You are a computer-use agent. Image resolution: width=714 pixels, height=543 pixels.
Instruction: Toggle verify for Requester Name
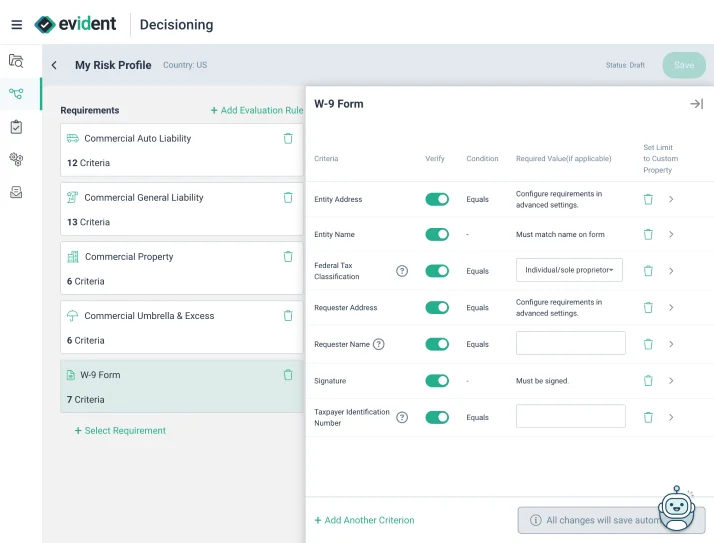click(437, 344)
